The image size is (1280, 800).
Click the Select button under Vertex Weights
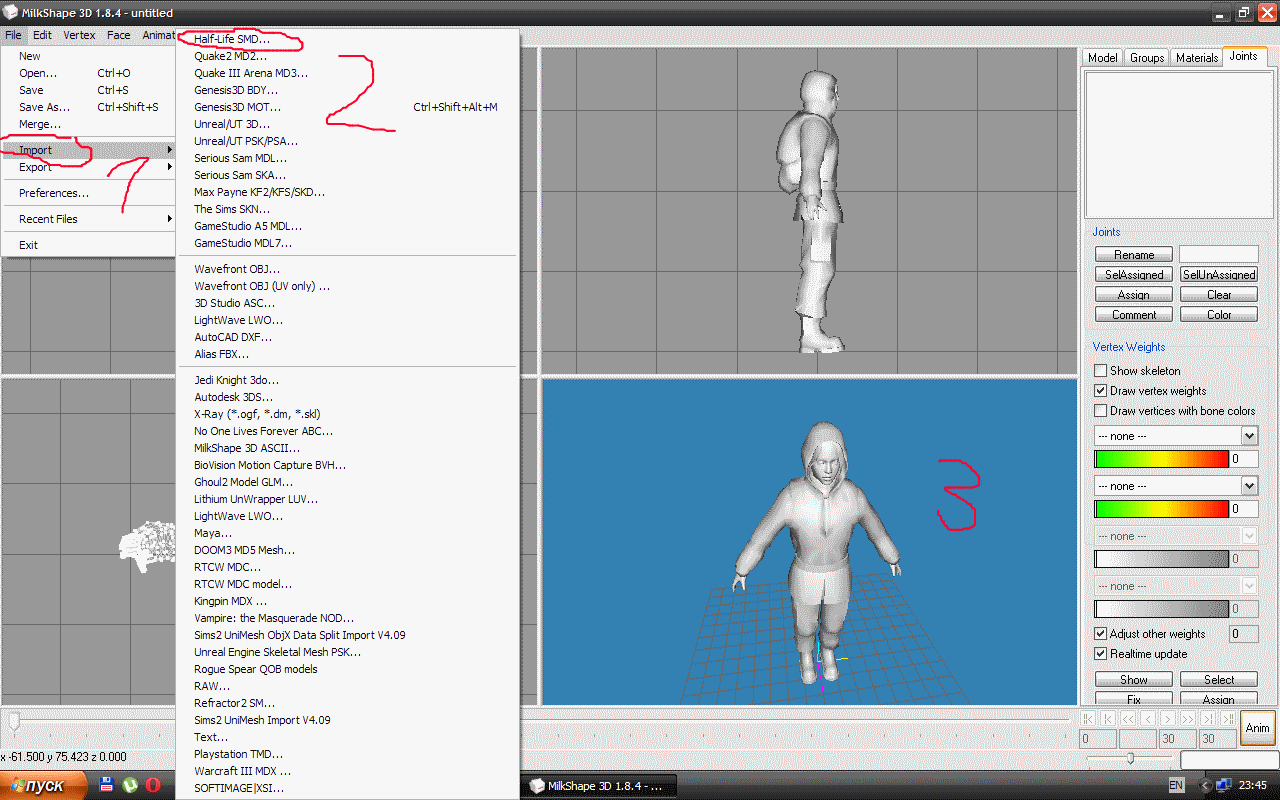pyautogui.click(x=1219, y=680)
